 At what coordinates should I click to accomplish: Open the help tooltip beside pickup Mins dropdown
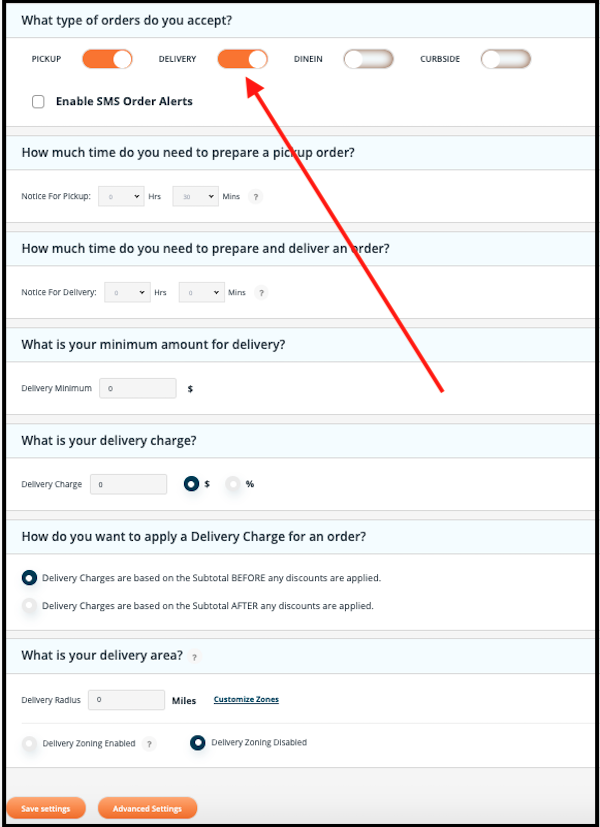coord(256,196)
